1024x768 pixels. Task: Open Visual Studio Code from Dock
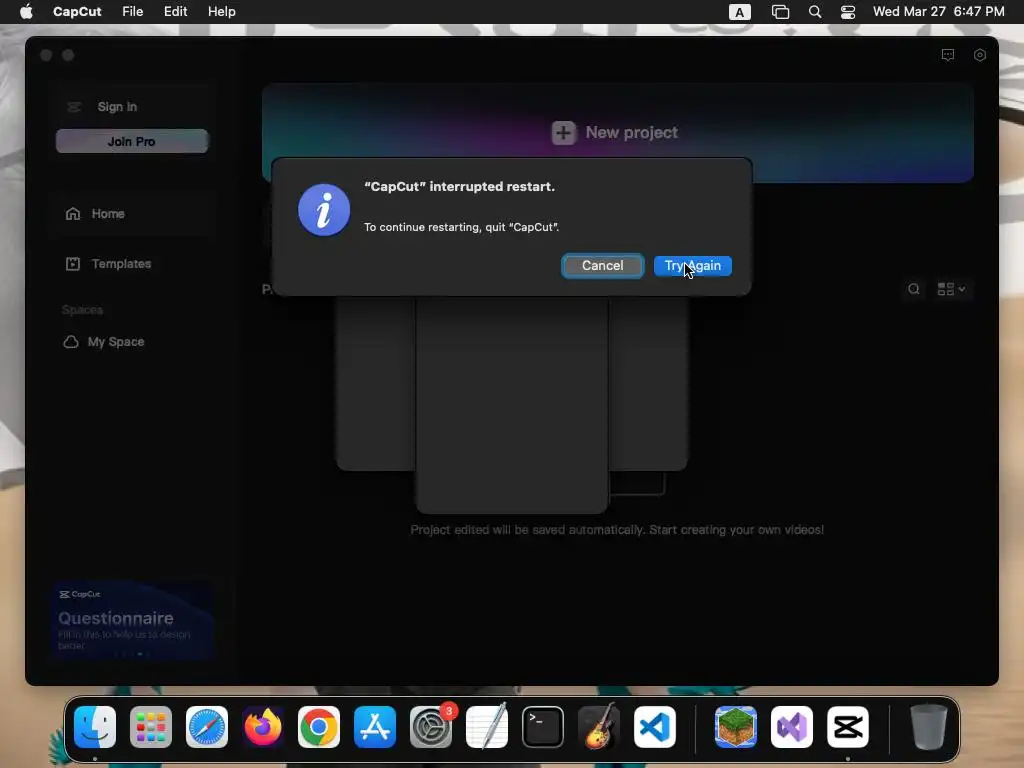655,727
